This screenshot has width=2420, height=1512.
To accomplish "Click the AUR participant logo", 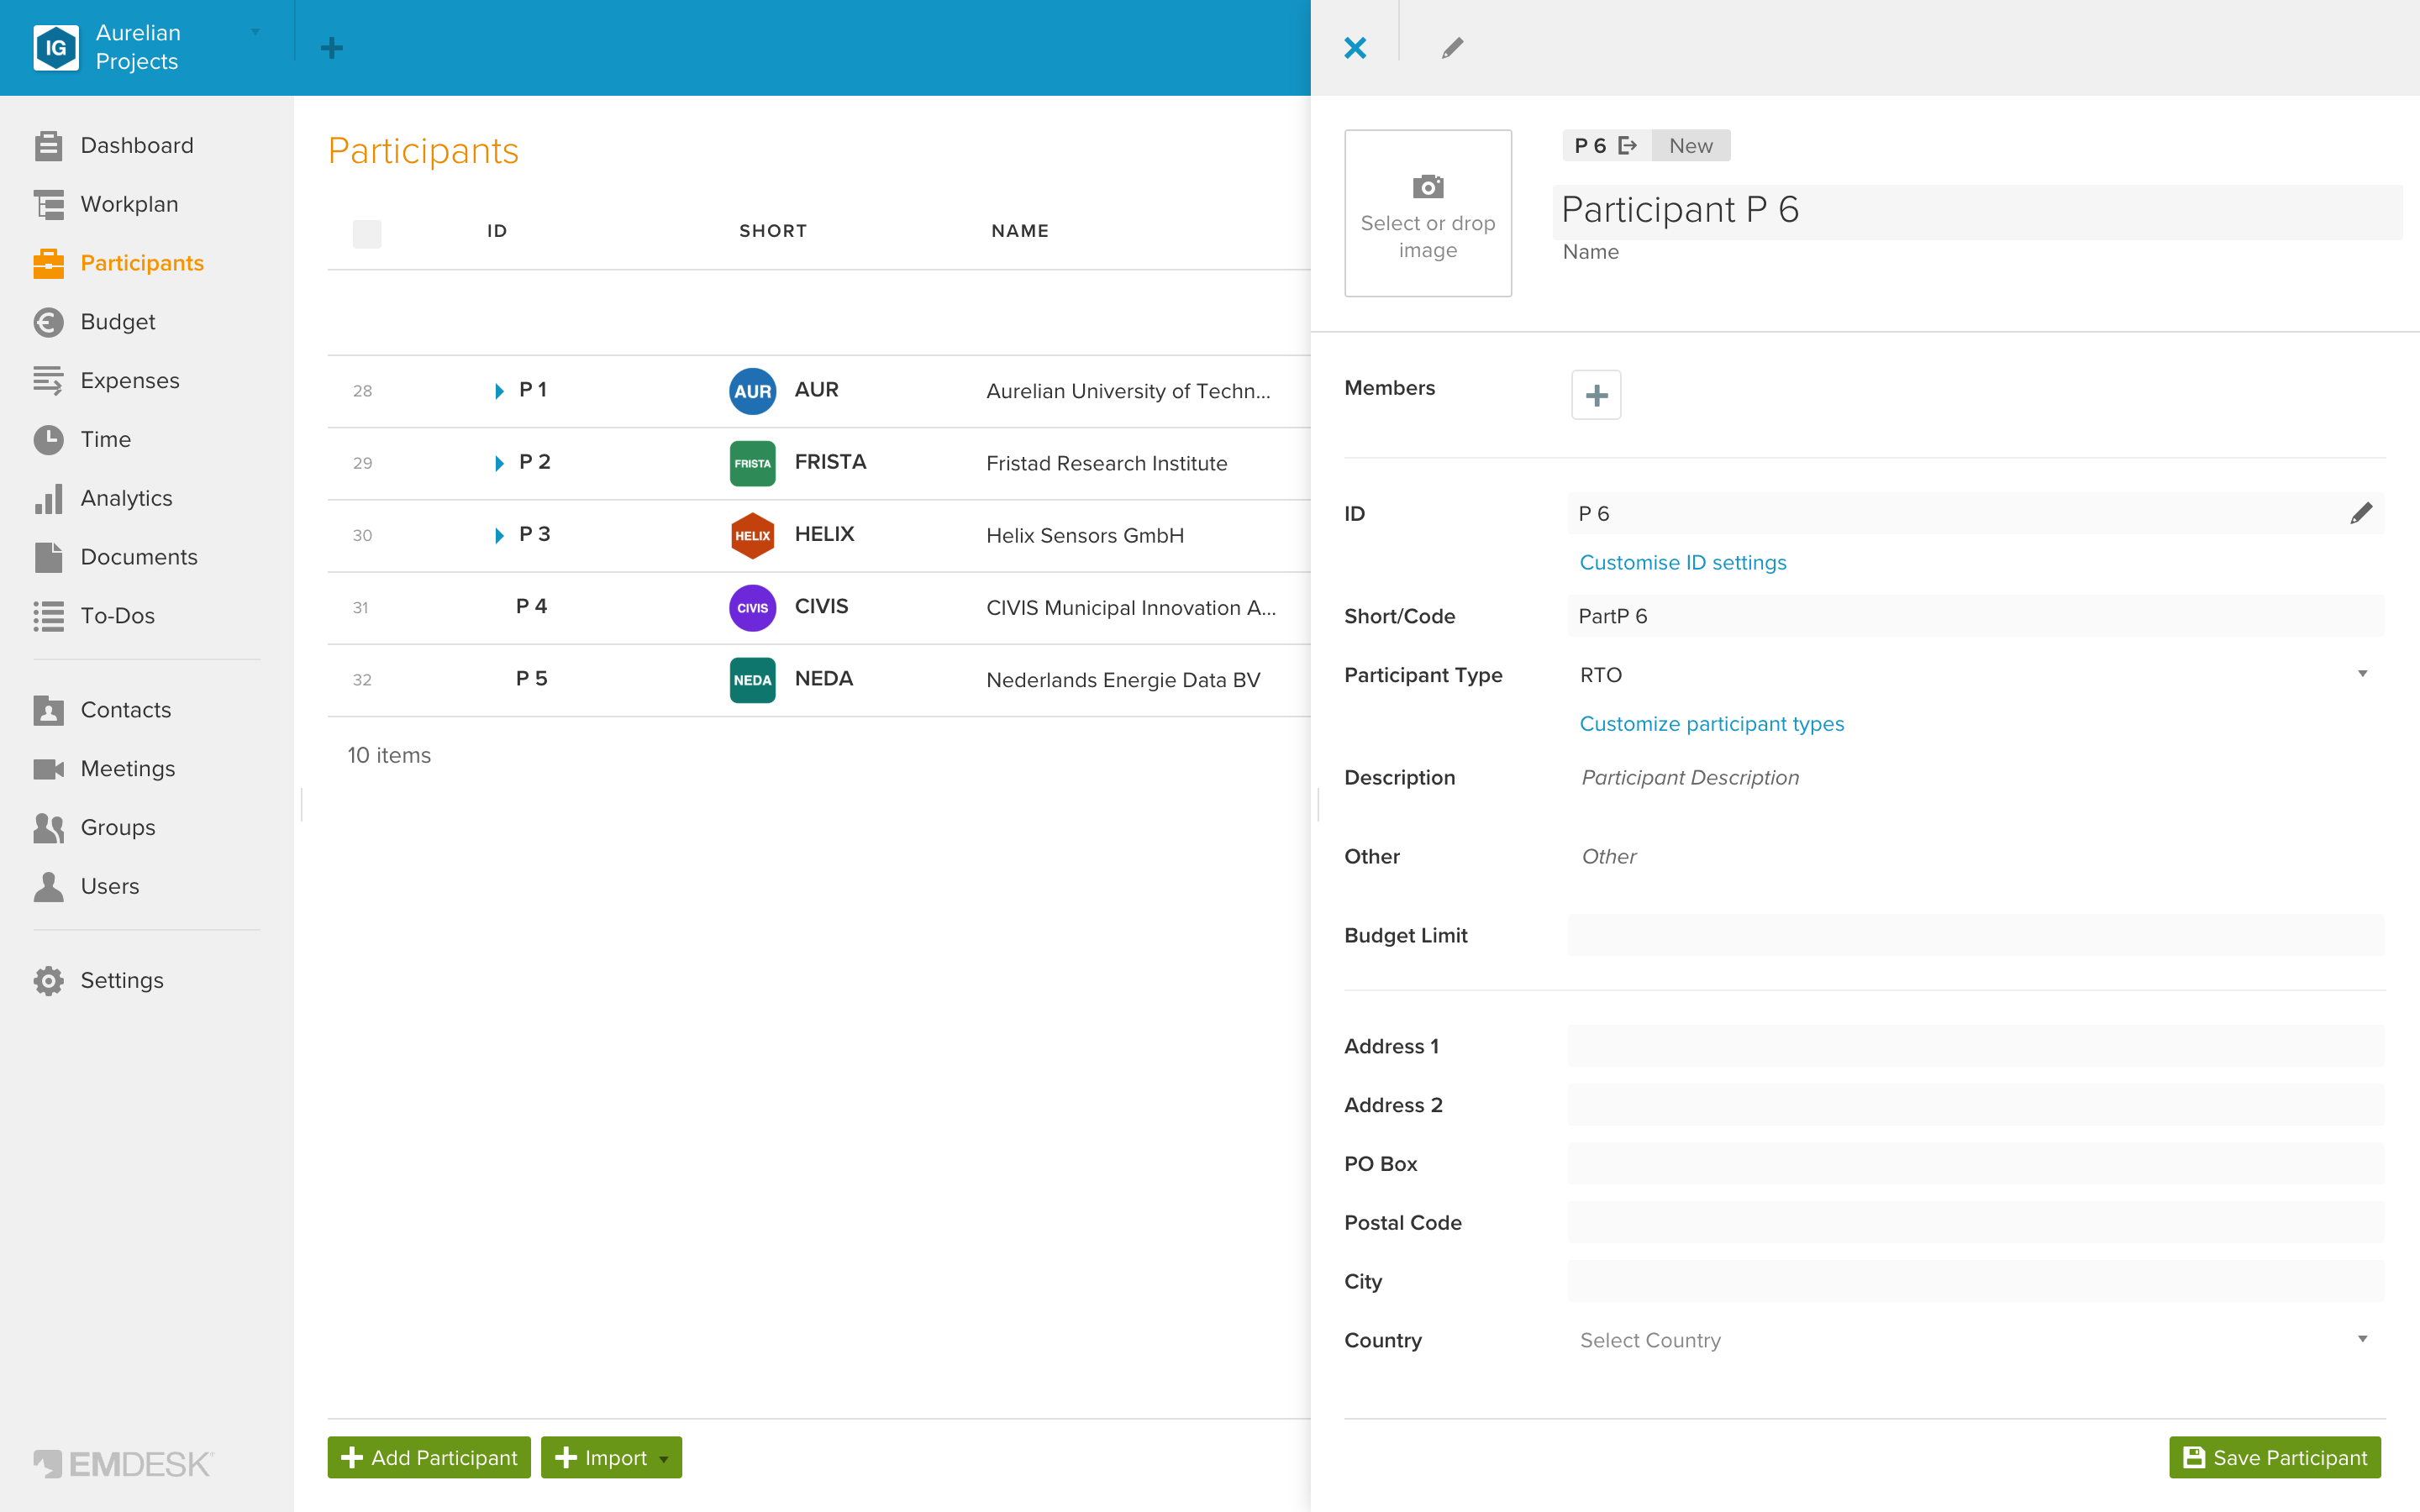I will [752, 391].
